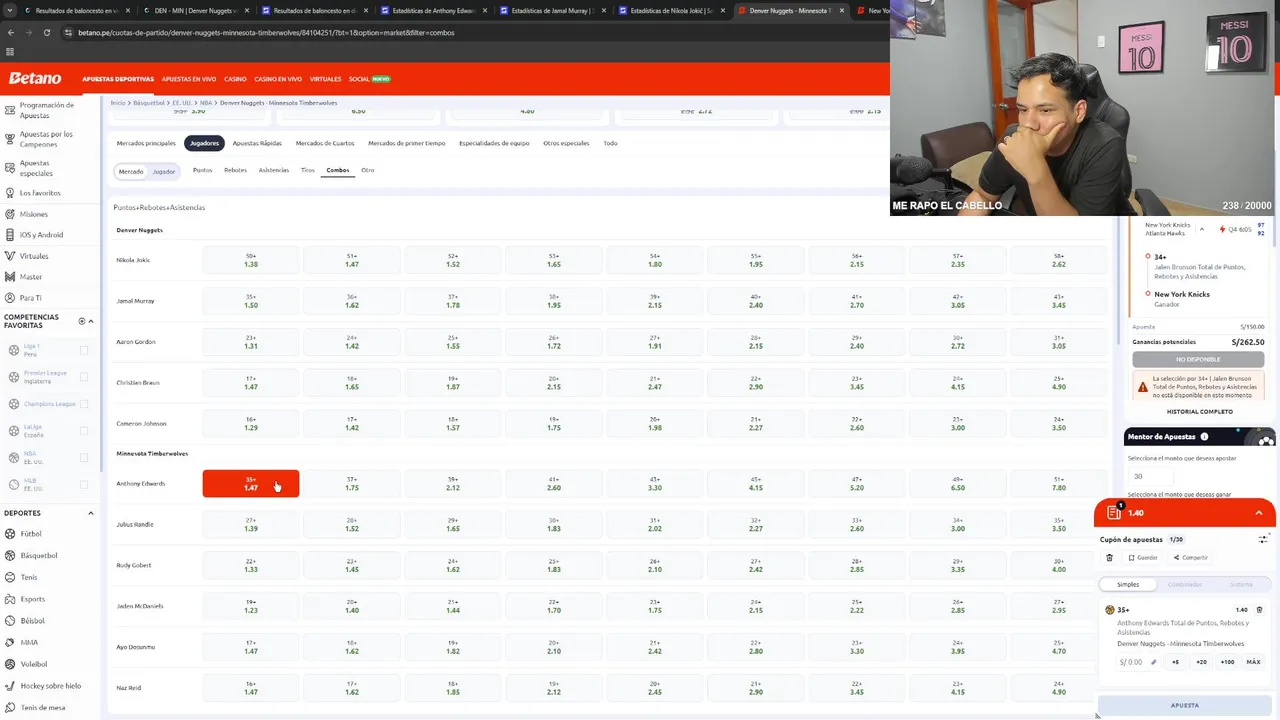Viewport: 1280px width, 720px height.
Task: Open the Mercados principales tab
Action: point(146,143)
